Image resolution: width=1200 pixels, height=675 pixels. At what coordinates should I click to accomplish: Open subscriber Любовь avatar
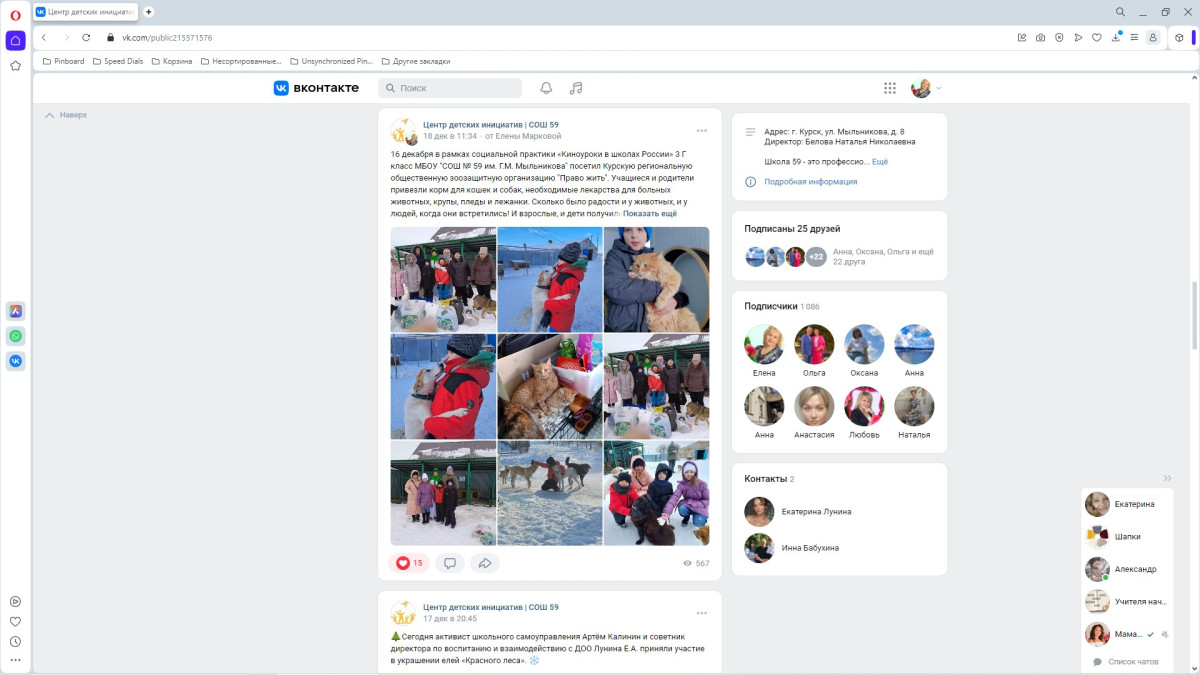click(864, 407)
